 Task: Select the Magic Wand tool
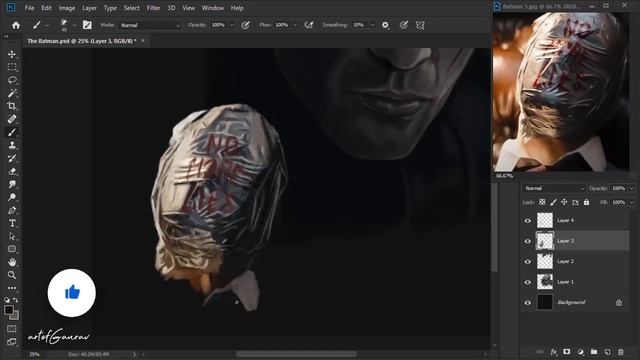point(12,93)
